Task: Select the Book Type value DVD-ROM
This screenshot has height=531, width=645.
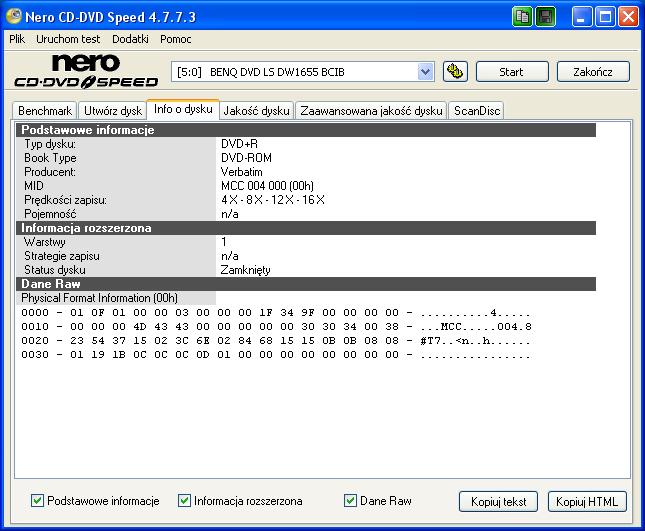Action: 246,158
